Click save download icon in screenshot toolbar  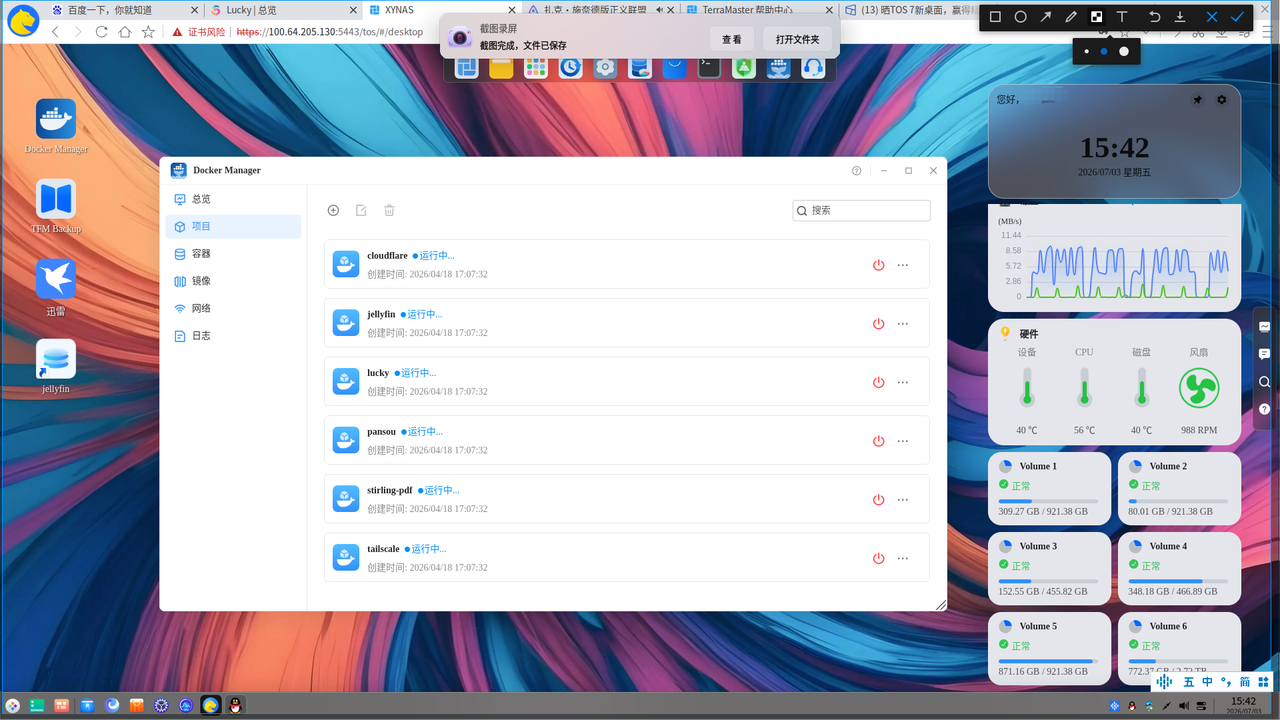point(1180,17)
